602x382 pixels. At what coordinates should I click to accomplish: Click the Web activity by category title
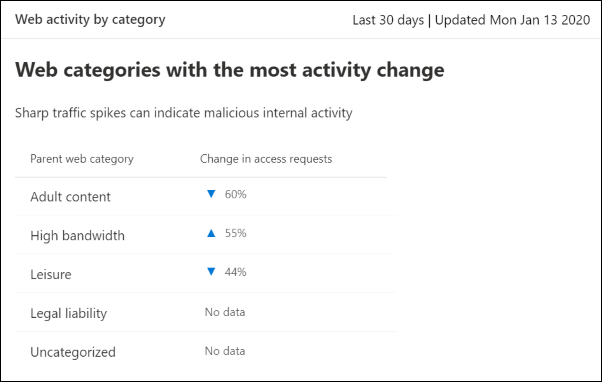click(x=90, y=20)
